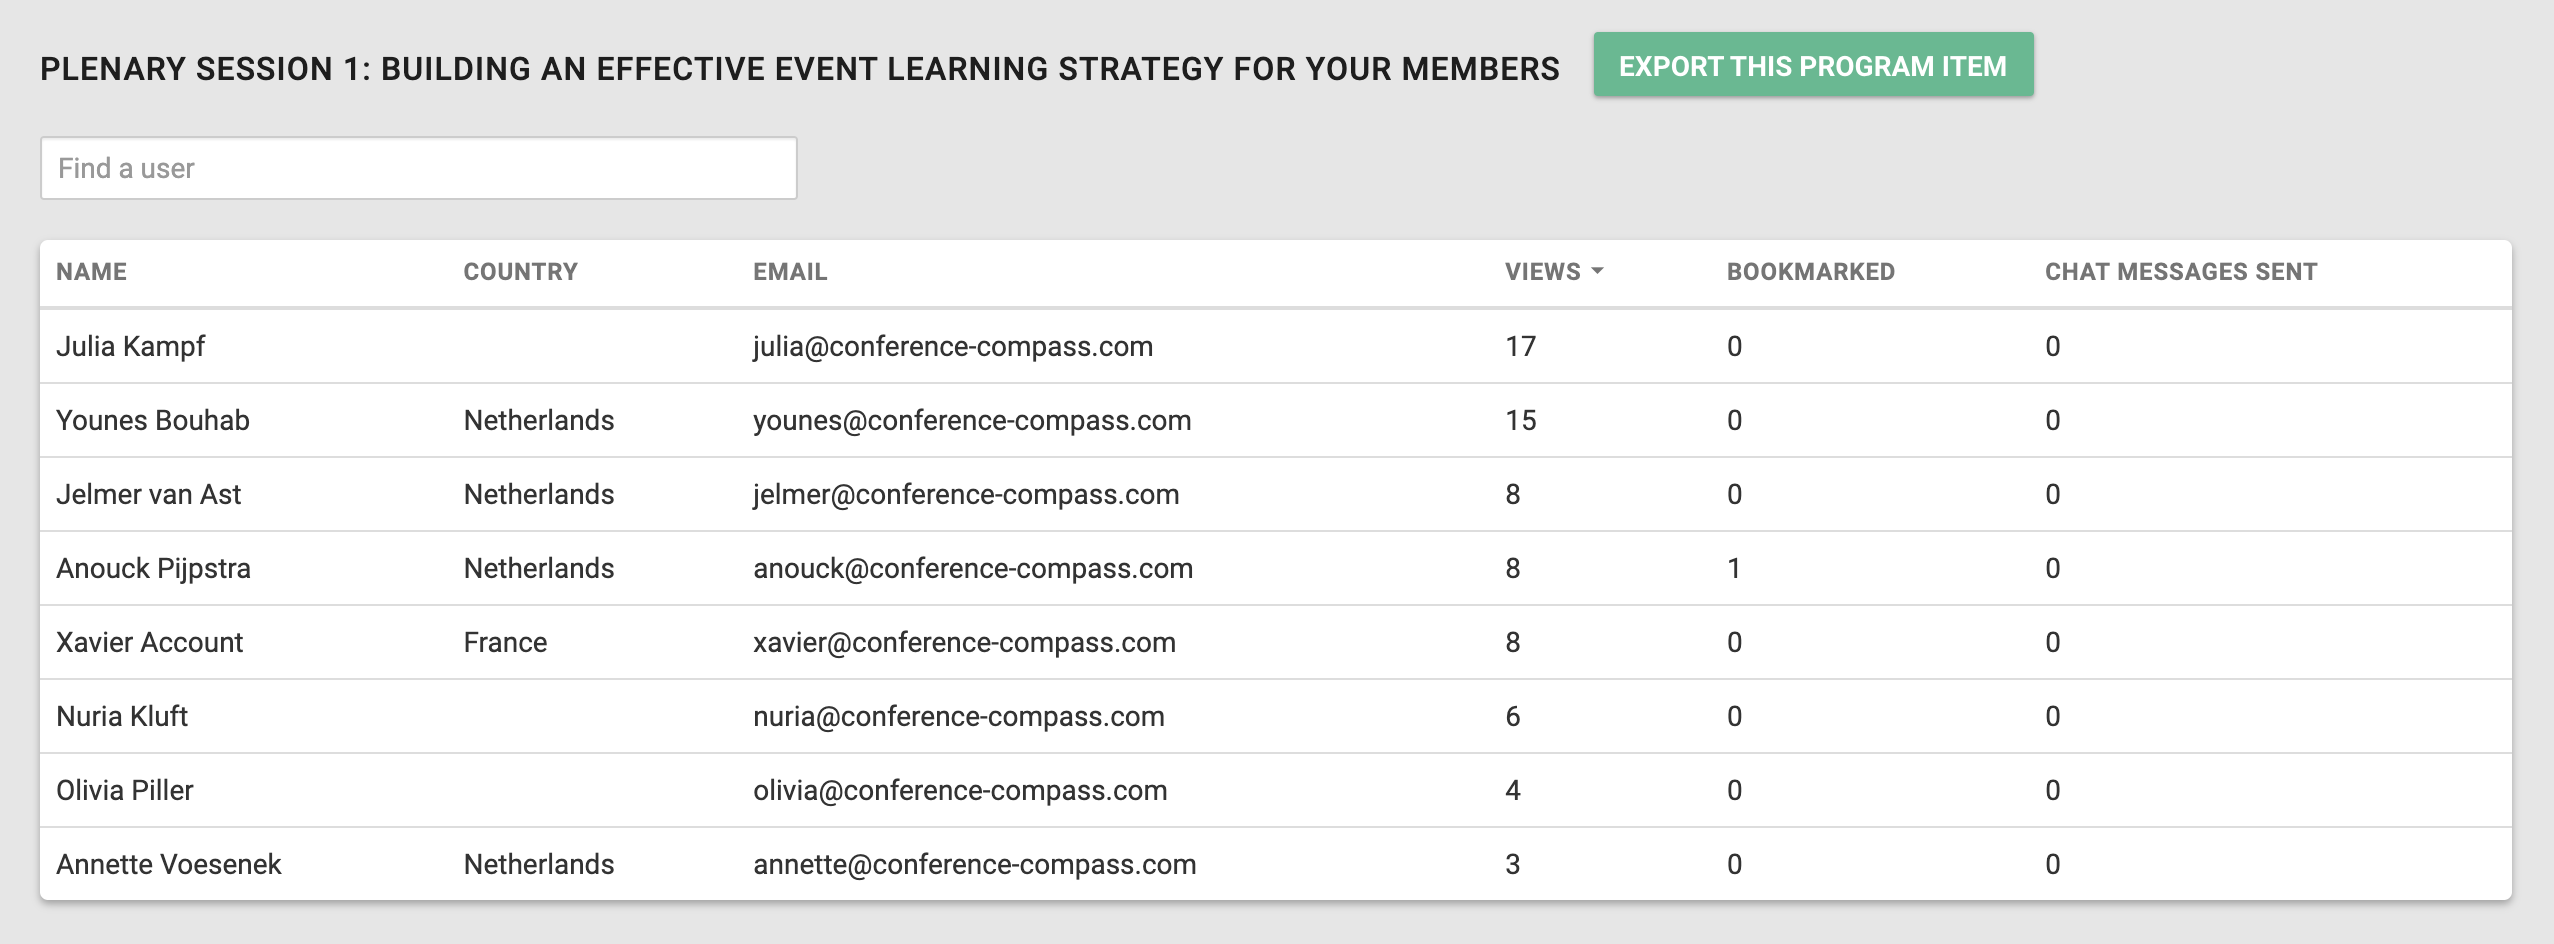2554x944 pixels.
Task: Select the Anouck Pijpstra name cell
Action: click(153, 568)
